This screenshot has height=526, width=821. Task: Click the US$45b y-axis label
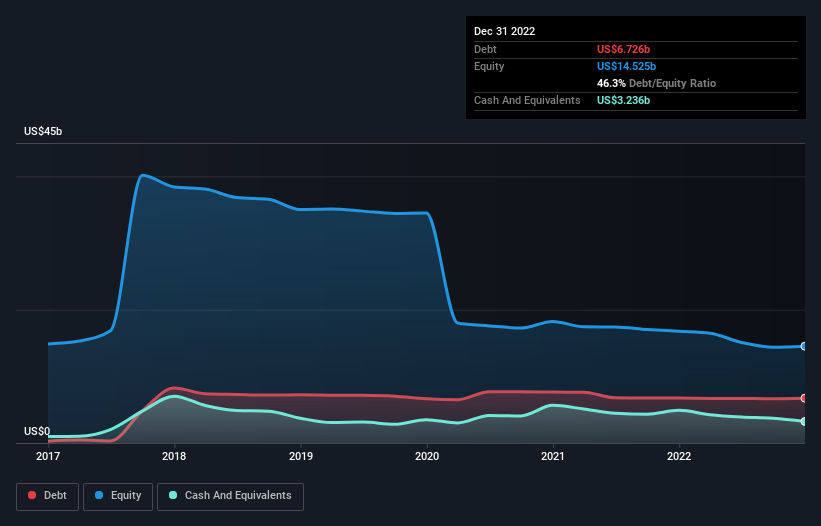[43, 131]
